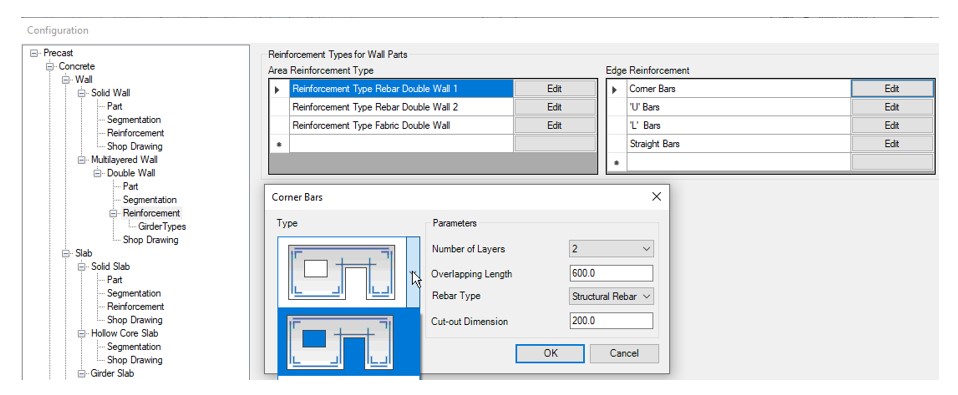The height and width of the screenshot is (395, 958).
Task: Open the corner bar Type dropdown arrow
Action: [x=413, y=272]
